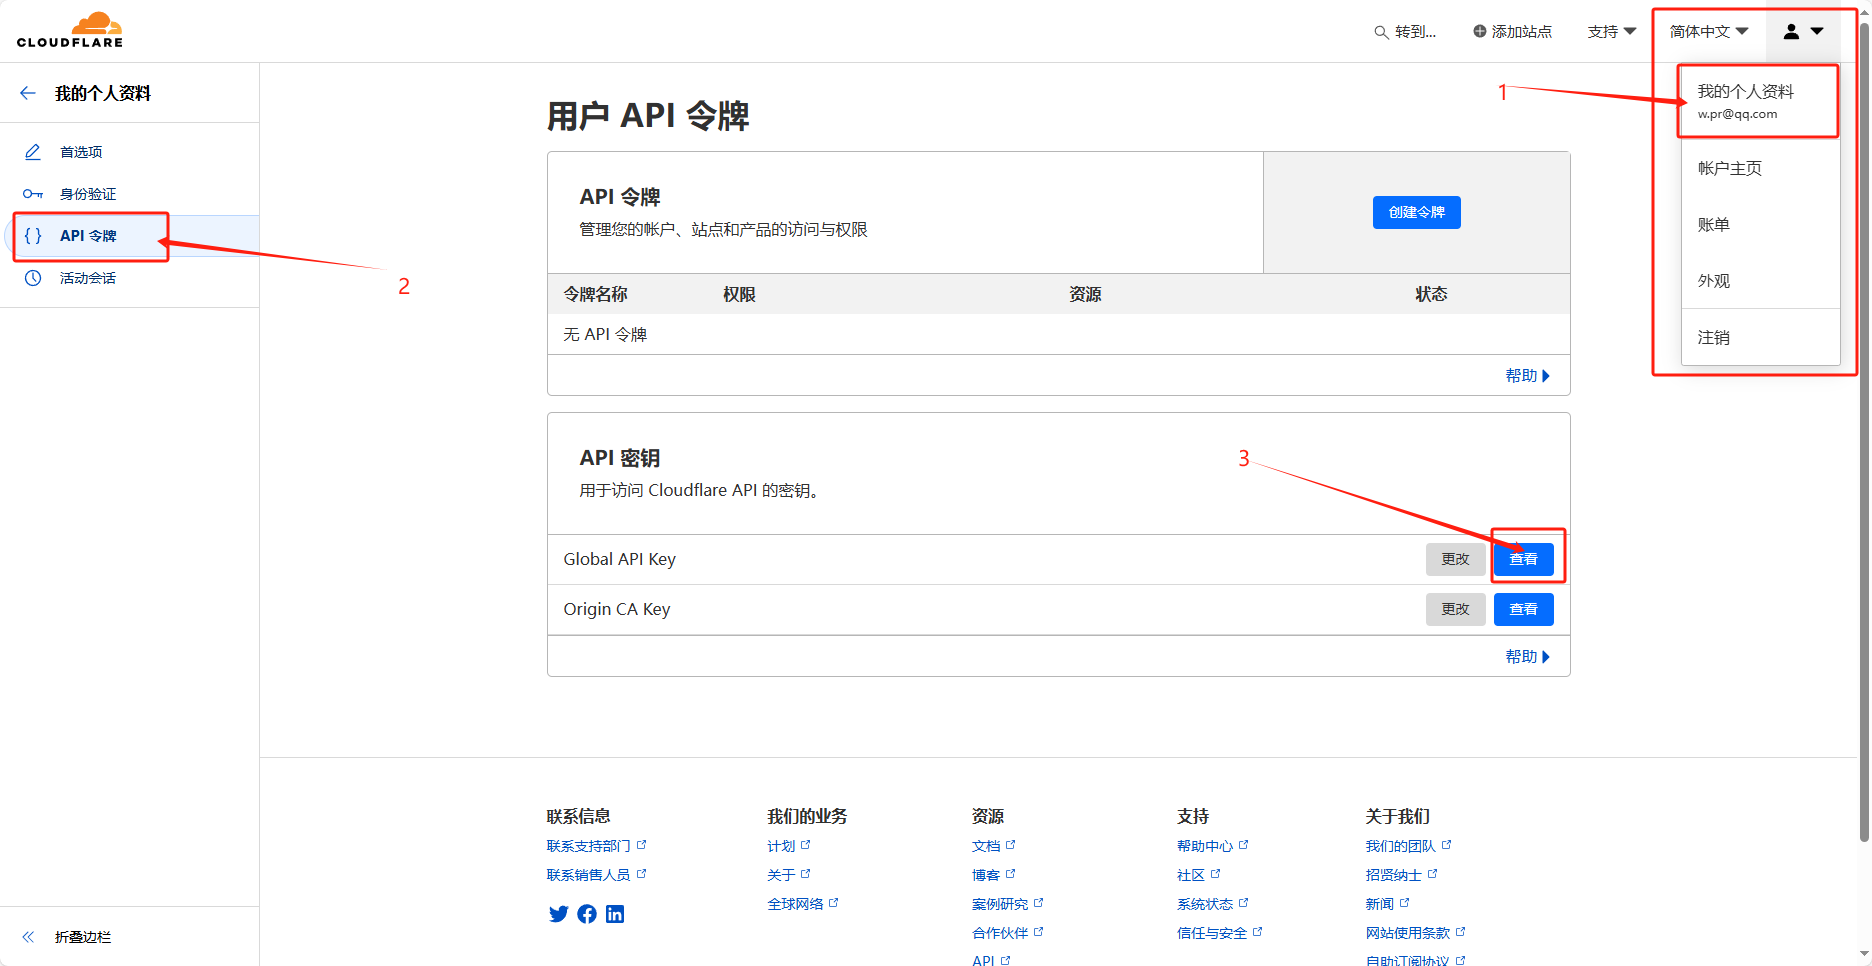This screenshot has height=966, width=1872.
Task: Click the key icon next to 身份验证
Action: pos(33,194)
